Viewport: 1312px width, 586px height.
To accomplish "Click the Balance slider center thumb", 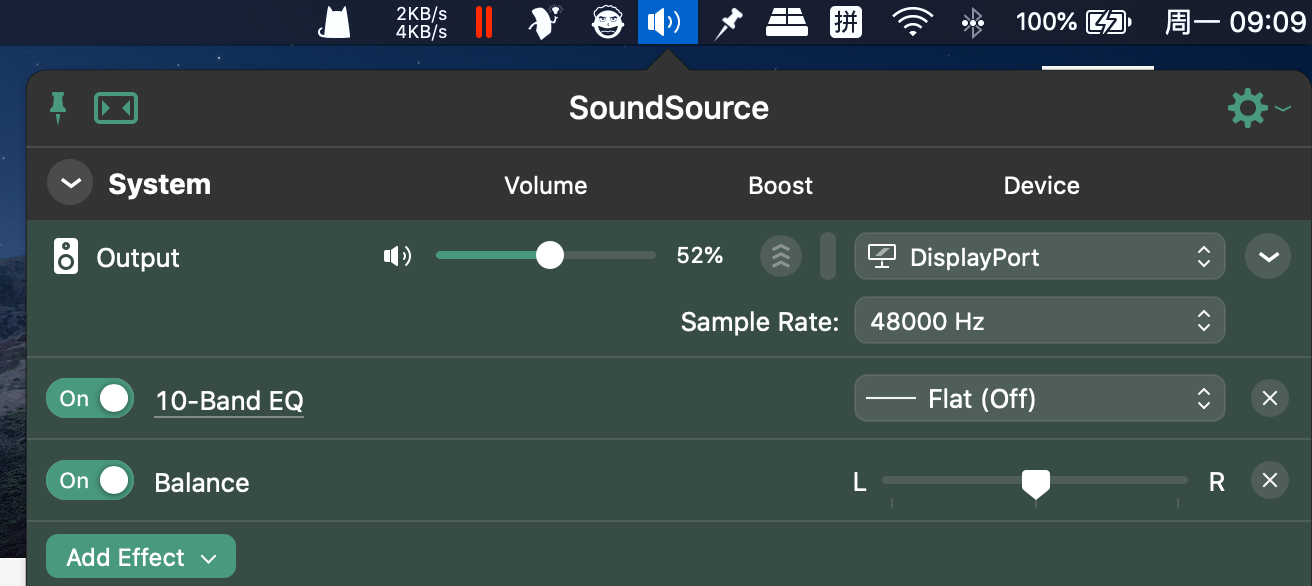I will click(x=1036, y=483).
